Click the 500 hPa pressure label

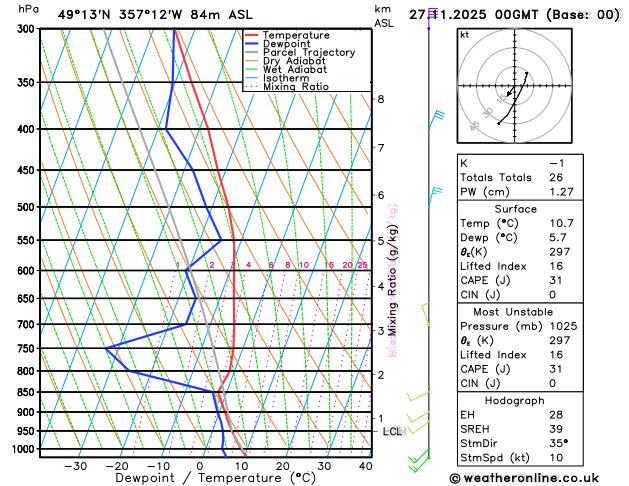click(27, 207)
